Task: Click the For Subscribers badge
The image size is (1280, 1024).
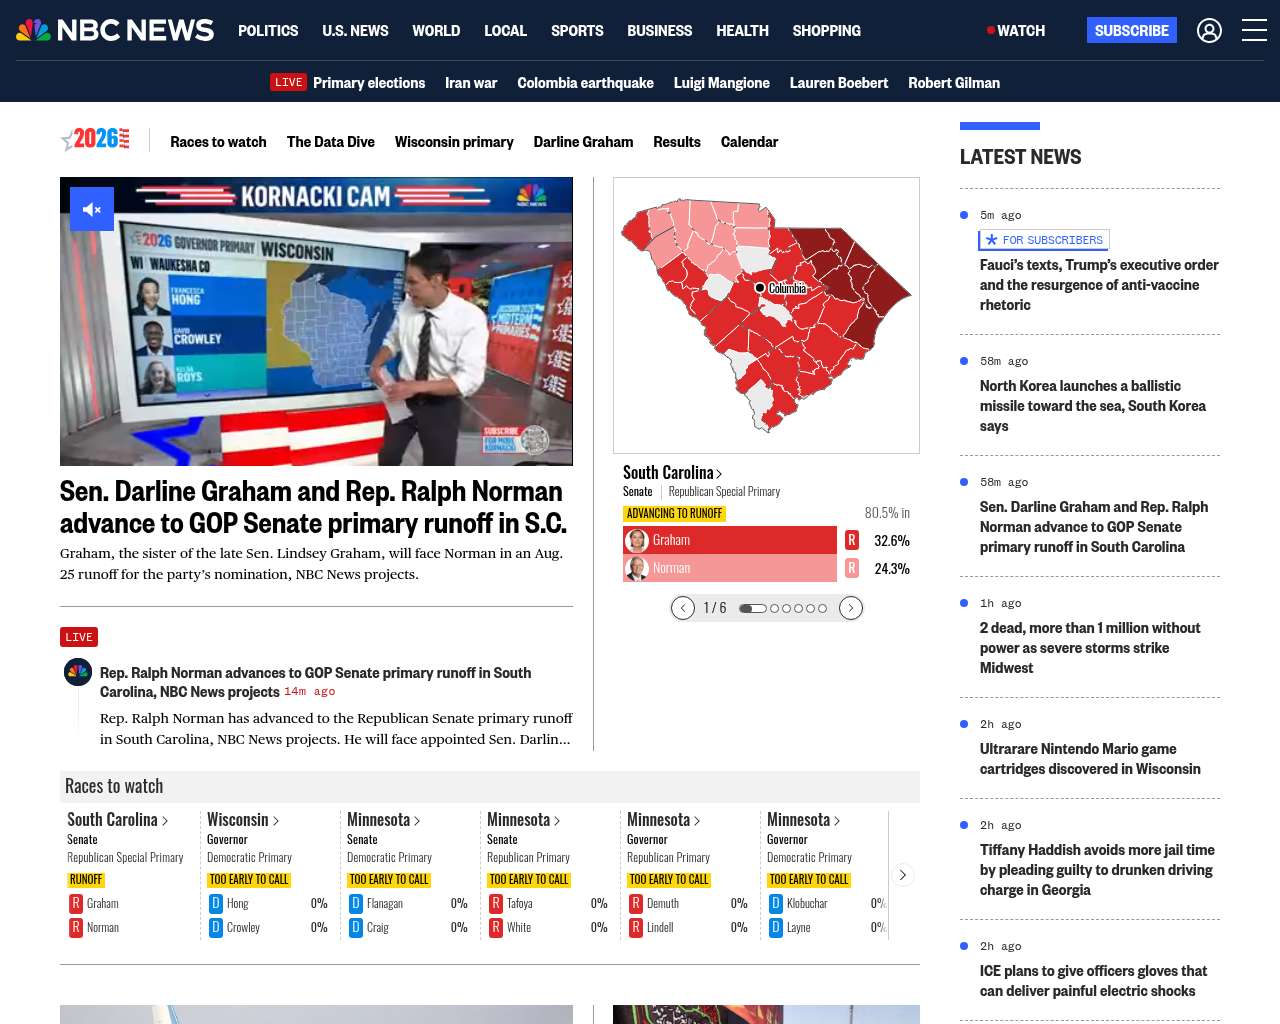Action: [1044, 240]
